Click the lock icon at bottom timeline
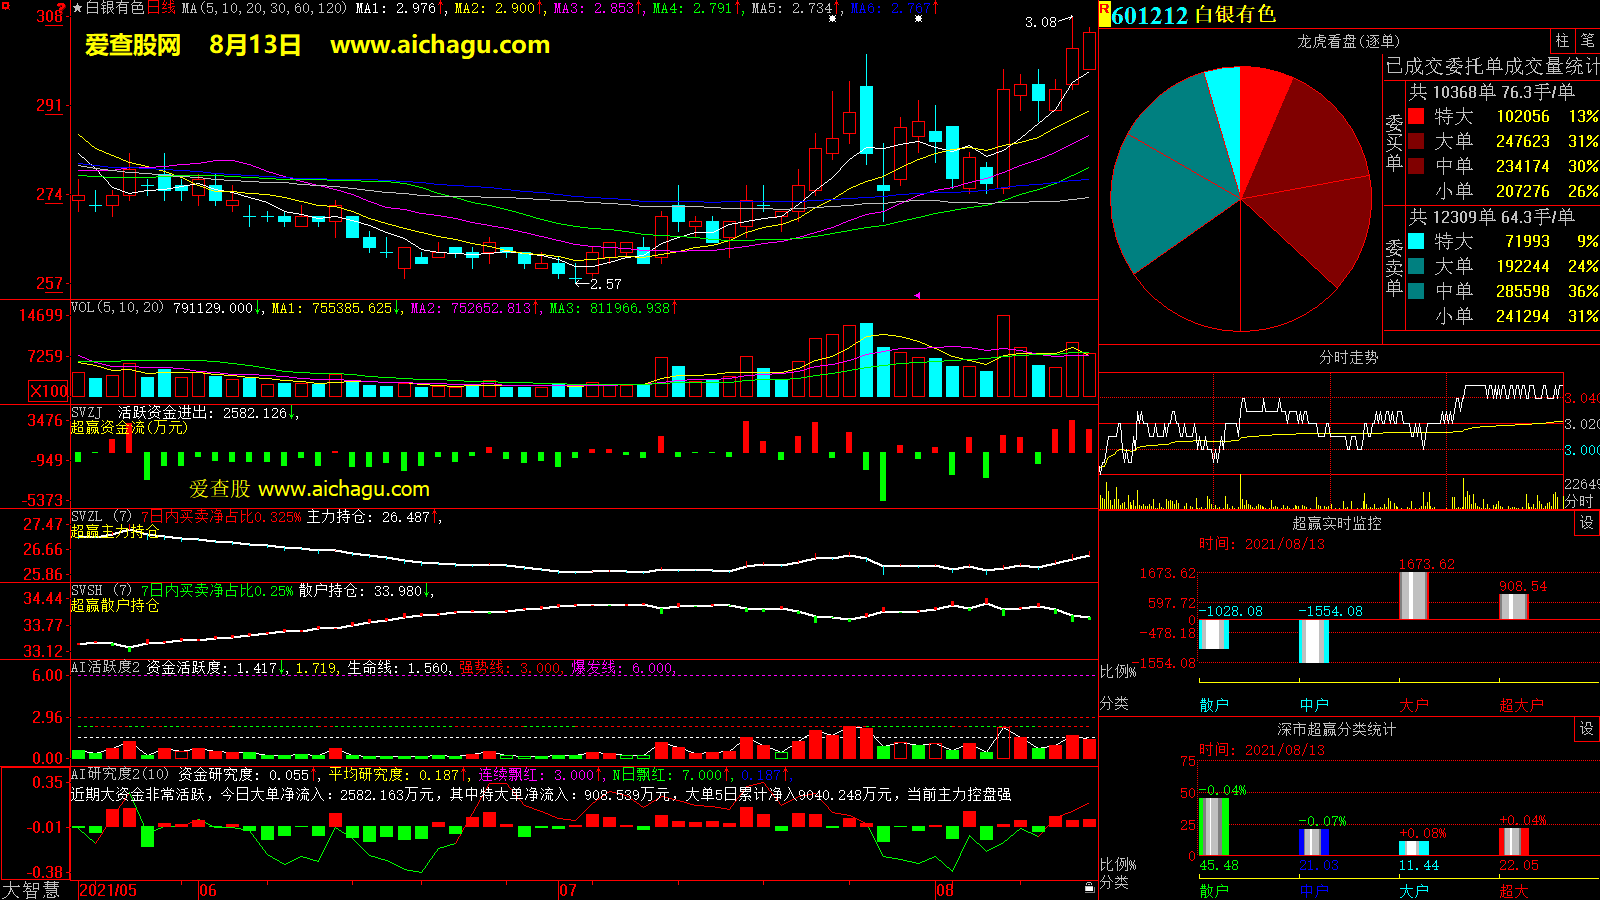Viewport: 1600px width, 900px height. click(x=1089, y=887)
